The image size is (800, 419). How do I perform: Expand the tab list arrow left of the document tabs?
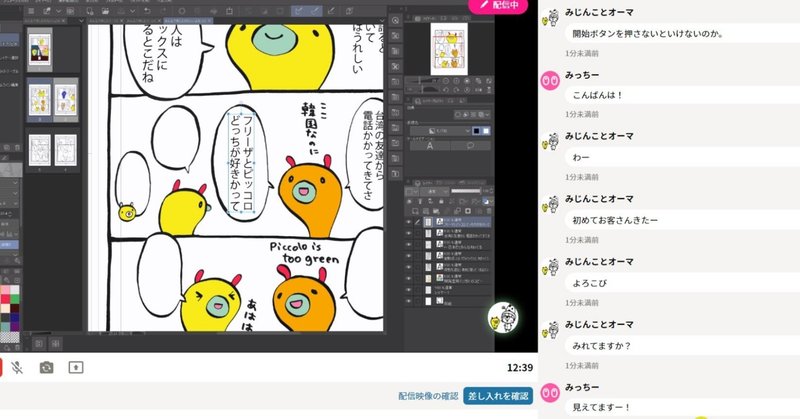pyautogui.click(x=81, y=21)
